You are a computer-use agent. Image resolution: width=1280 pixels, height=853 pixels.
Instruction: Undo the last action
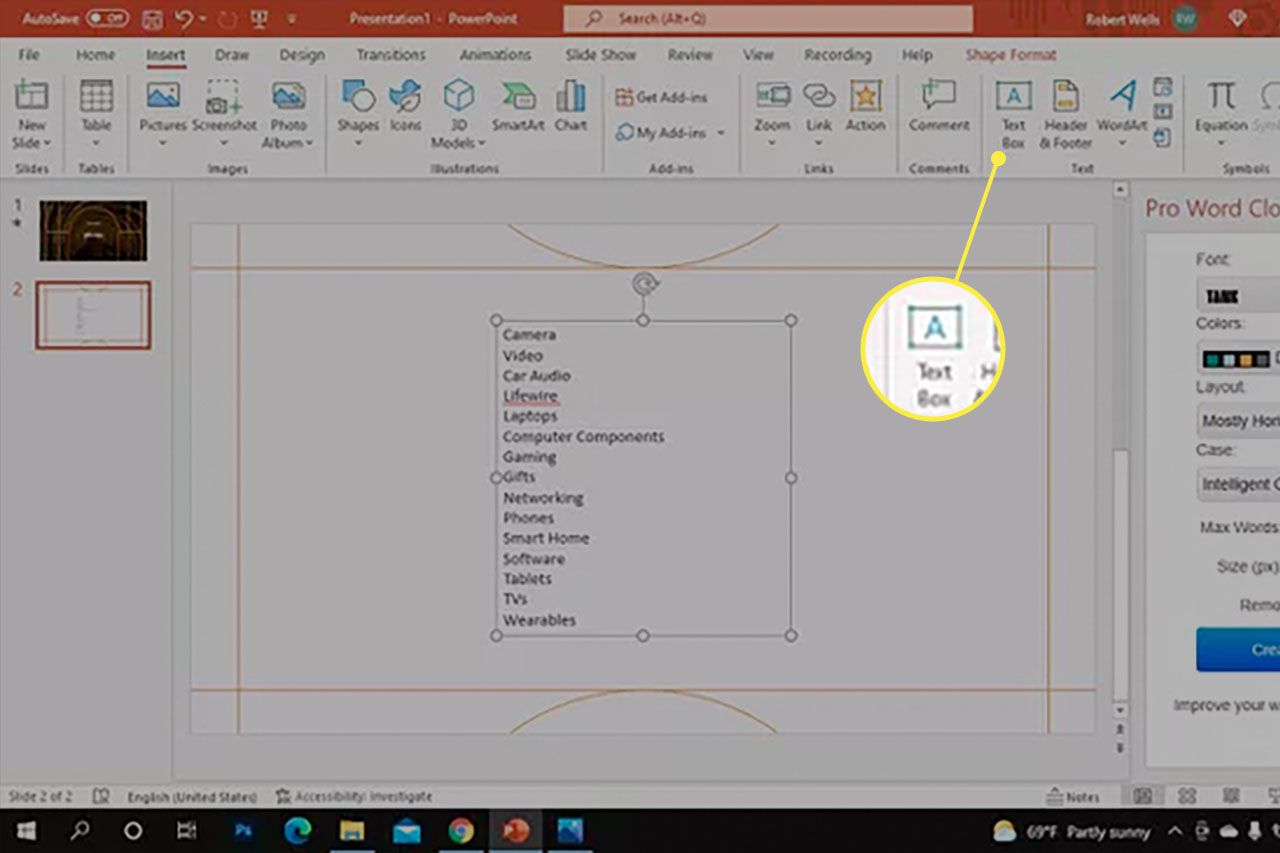click(183, 19)
